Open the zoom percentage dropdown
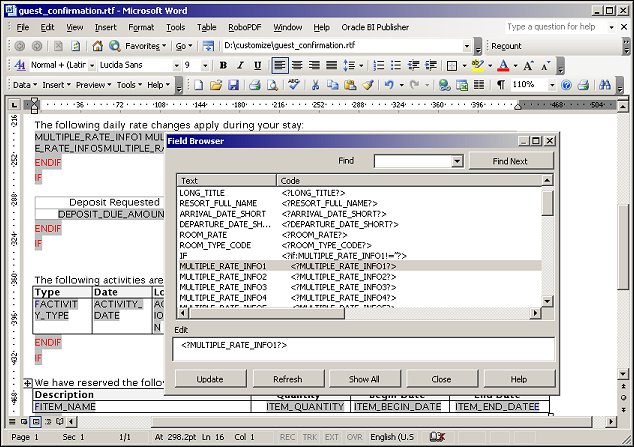 point(555,85)
